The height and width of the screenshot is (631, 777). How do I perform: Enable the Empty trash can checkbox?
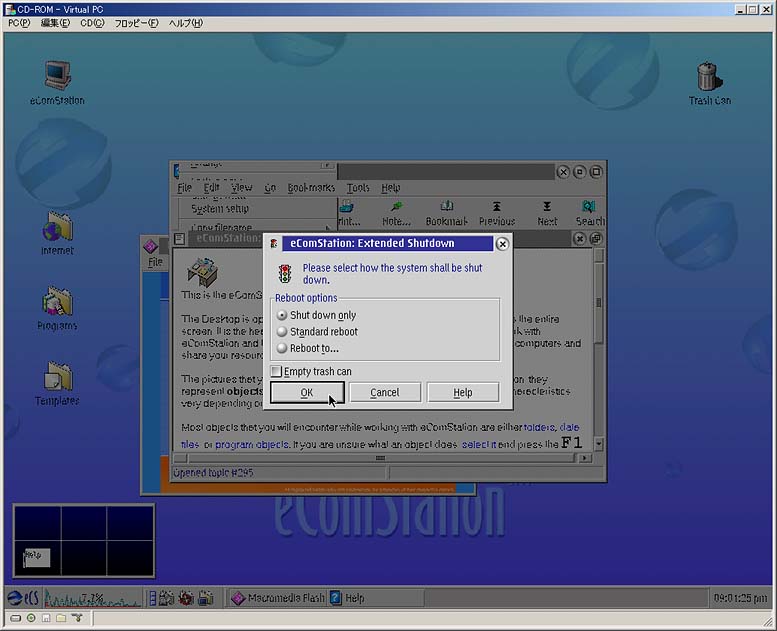[311, 371]
